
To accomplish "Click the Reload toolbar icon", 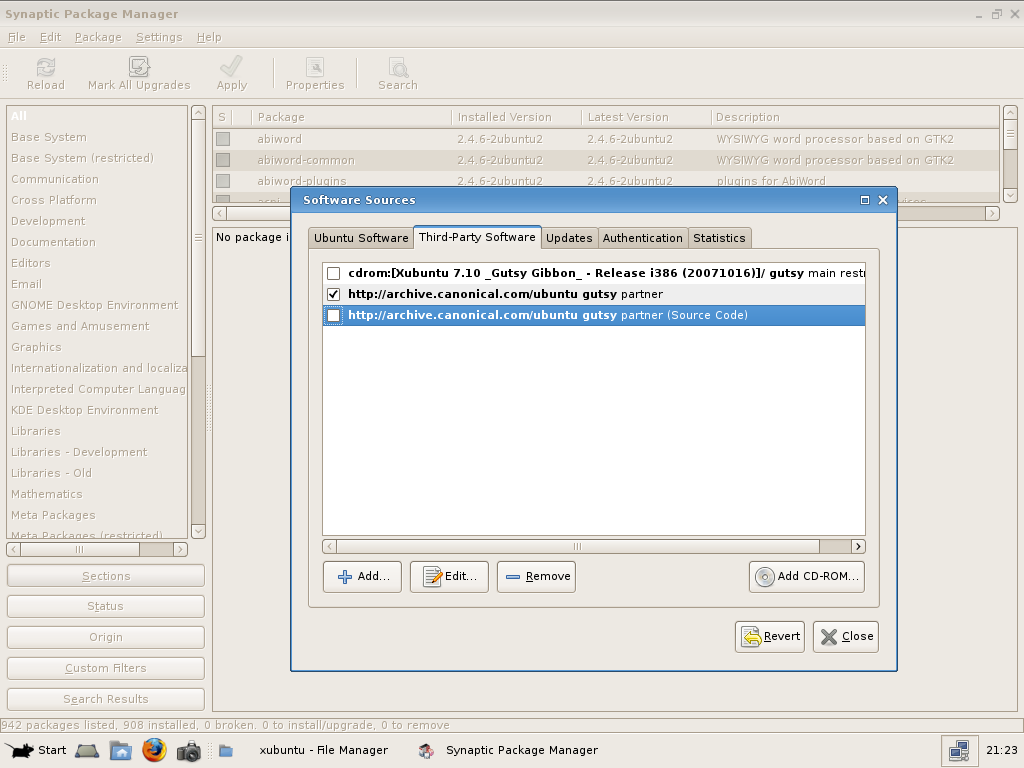I will click(46, 67).
